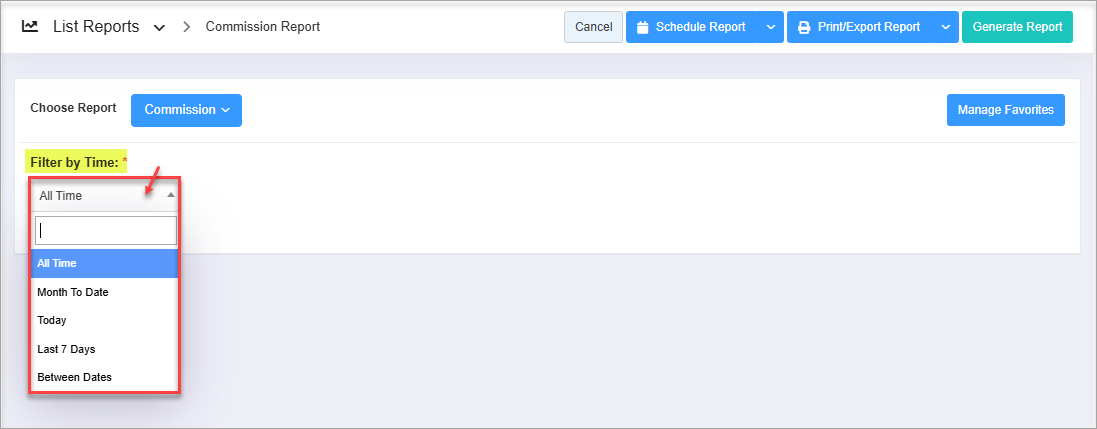Click the Print/Export Report button

[x=868, y=28]
